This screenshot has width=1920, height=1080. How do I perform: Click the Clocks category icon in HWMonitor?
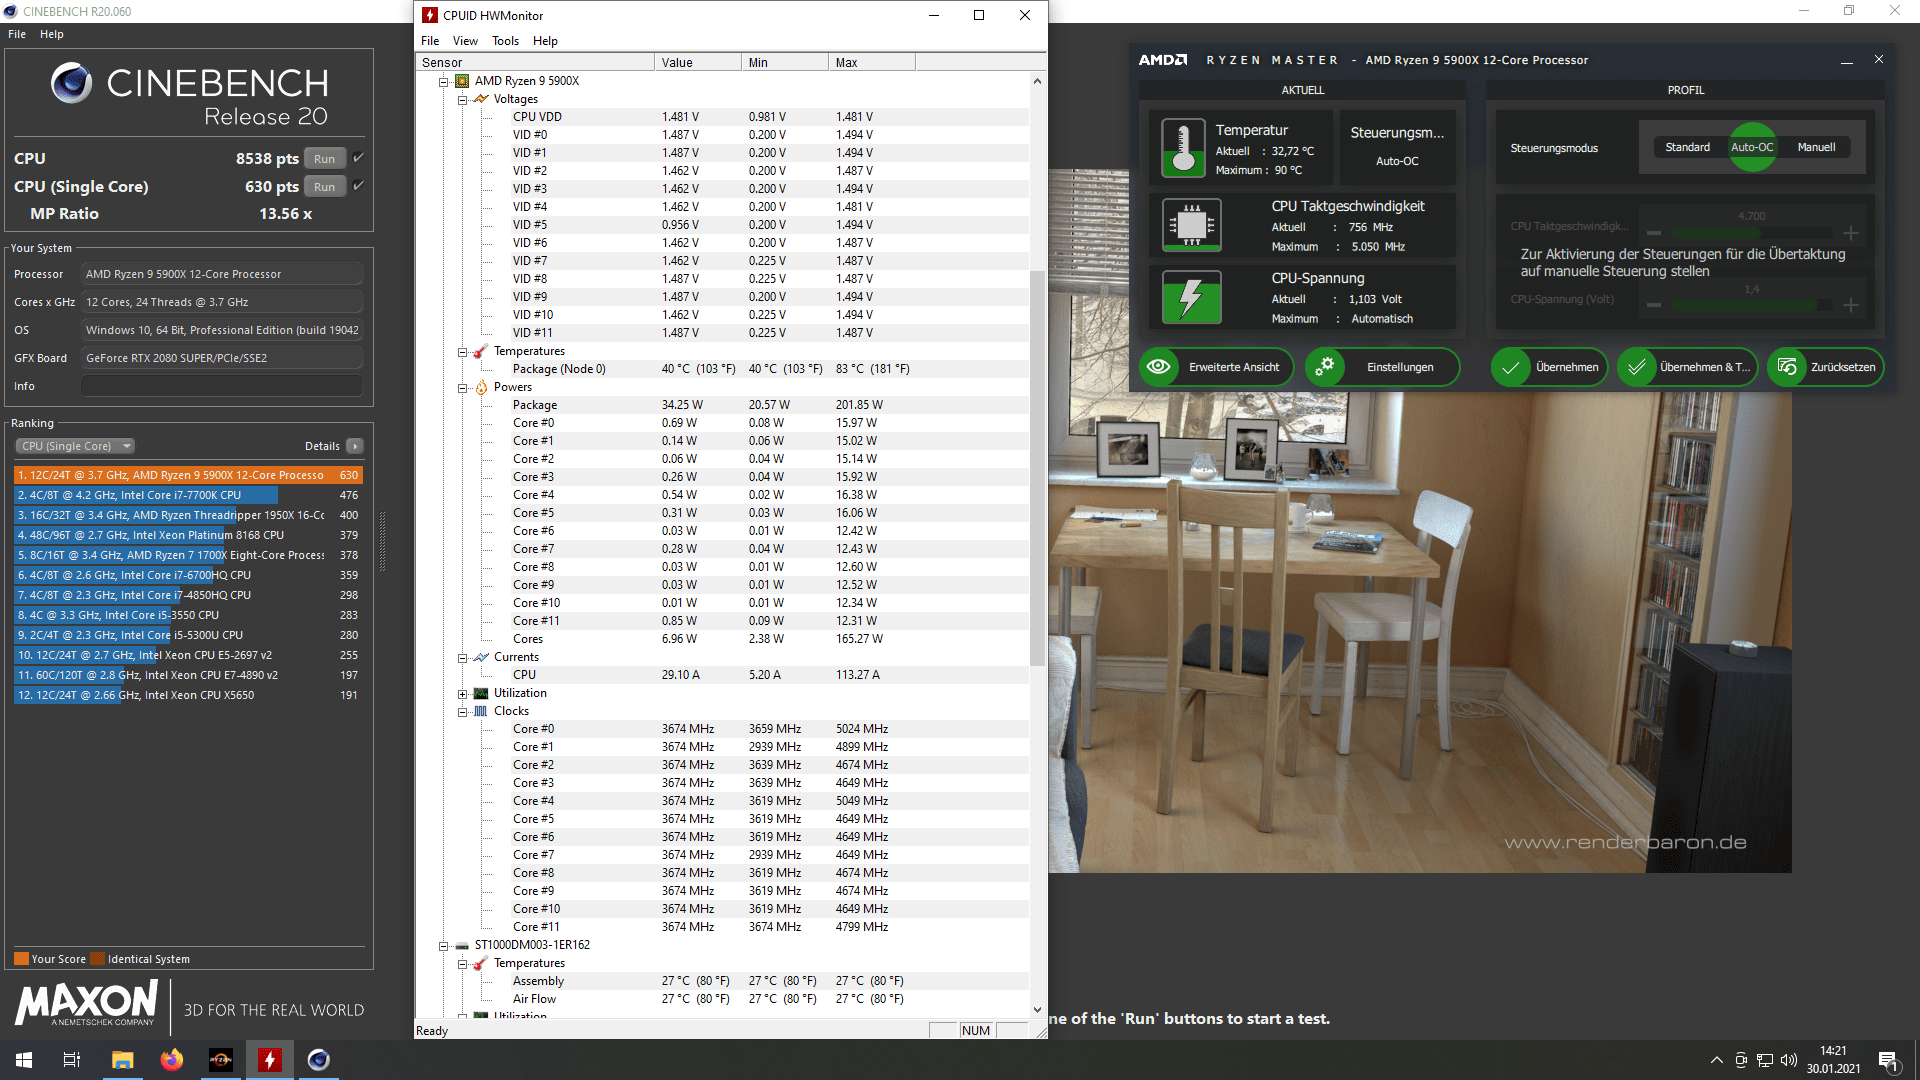(x=481, y=711)
